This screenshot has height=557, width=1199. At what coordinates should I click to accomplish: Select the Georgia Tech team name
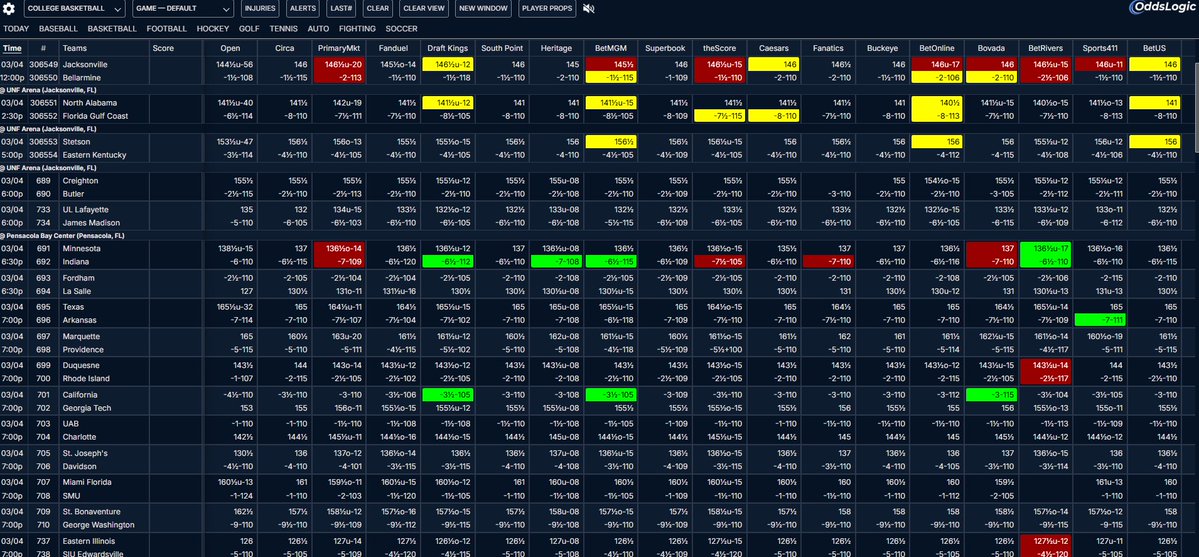pos(86,408)
